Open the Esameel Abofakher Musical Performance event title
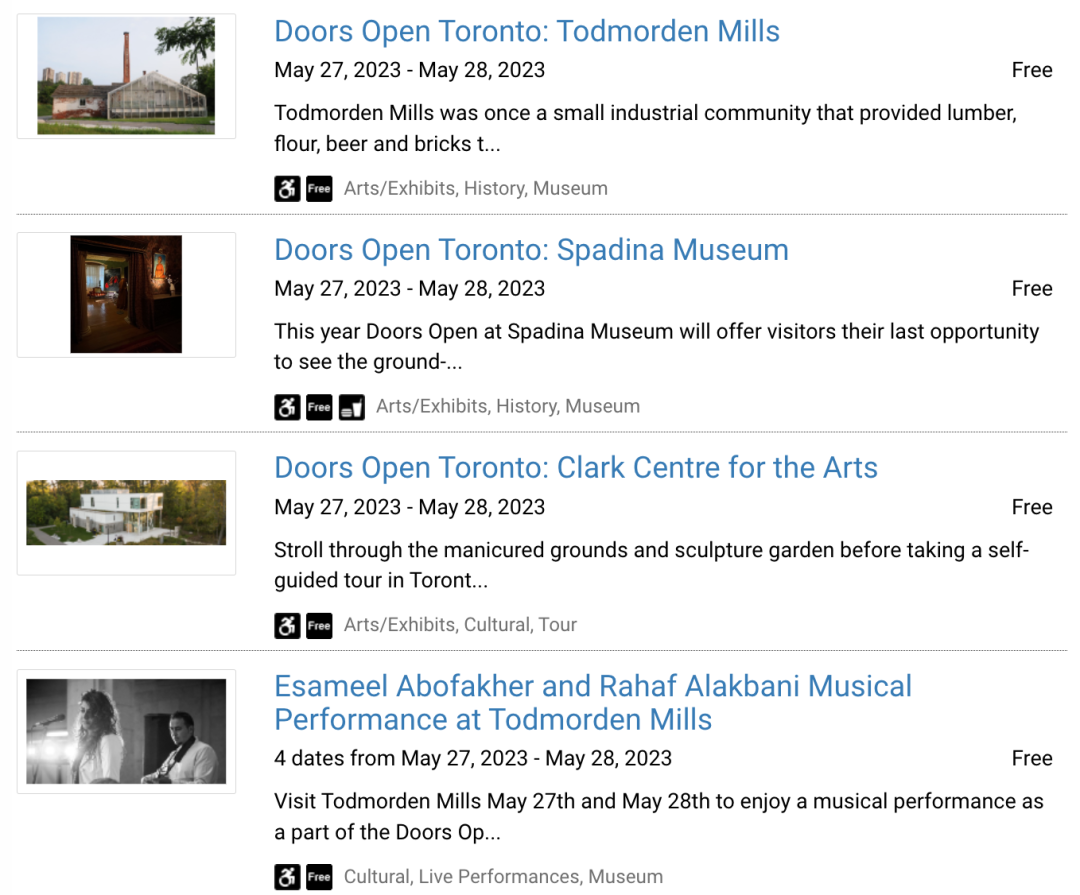The image size is (1080, 895). (x=592, y=702)
